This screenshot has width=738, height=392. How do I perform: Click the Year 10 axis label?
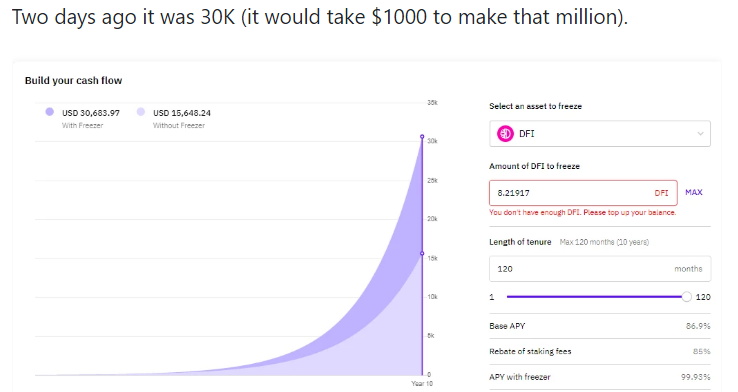coord(422,384)
